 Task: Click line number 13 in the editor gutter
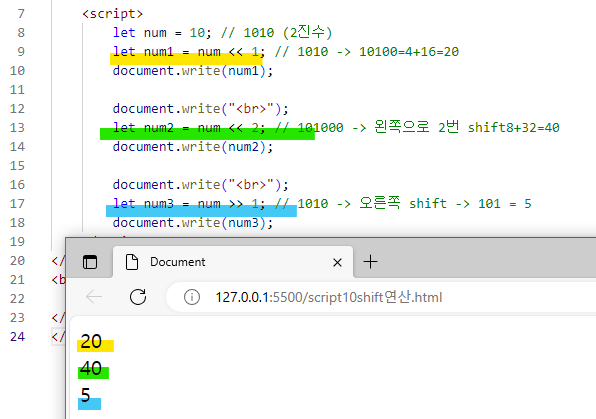pos(17,128)
